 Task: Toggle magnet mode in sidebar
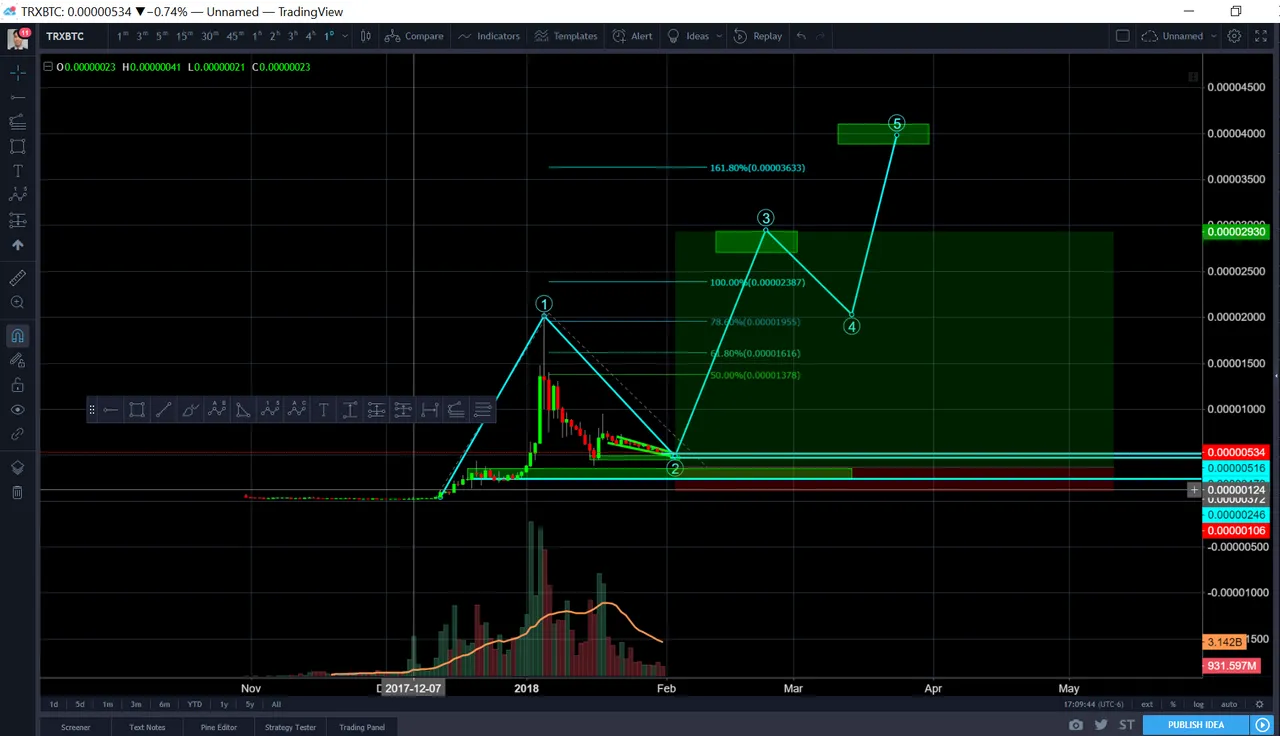[x=17, y=336]
